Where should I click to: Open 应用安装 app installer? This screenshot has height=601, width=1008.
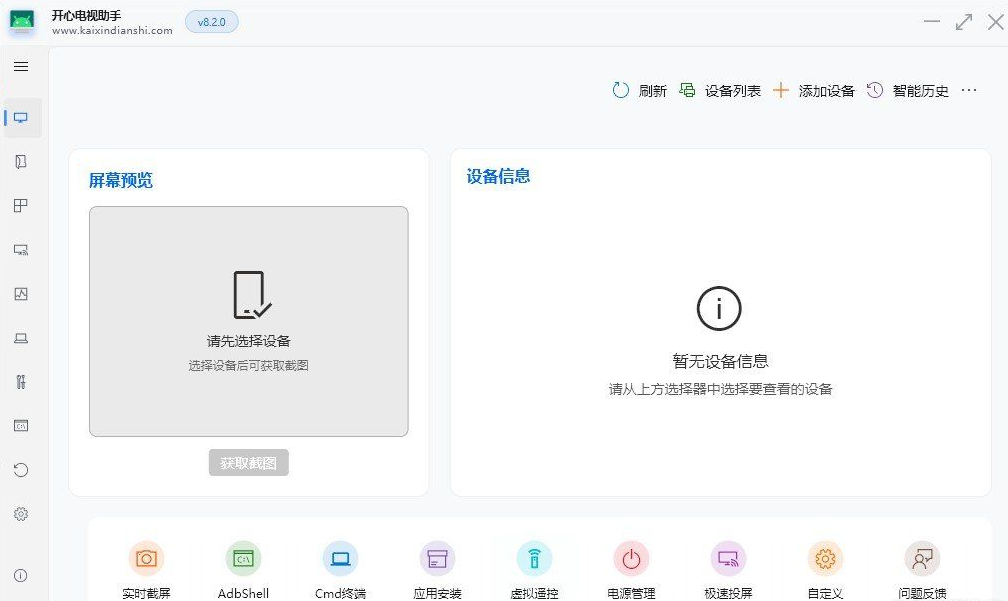click(437, 559)
